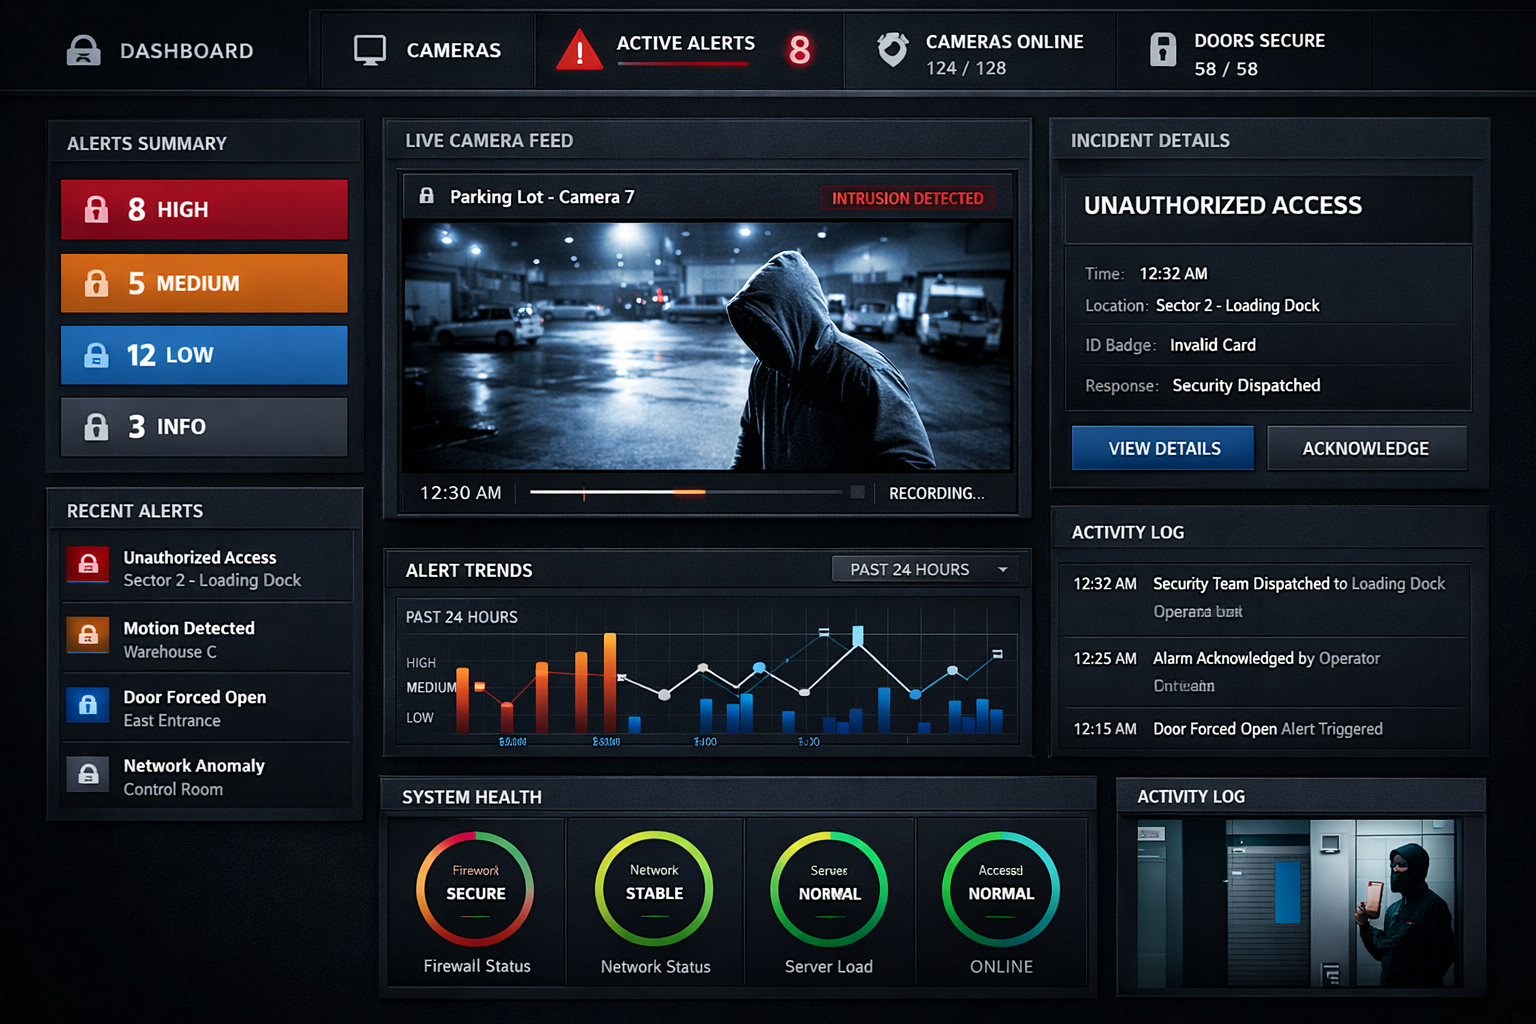This screenshot has height=1024, width=1536.
Task: Click blue lock icon beside Door Forced Open
Action: pos(88,704)
